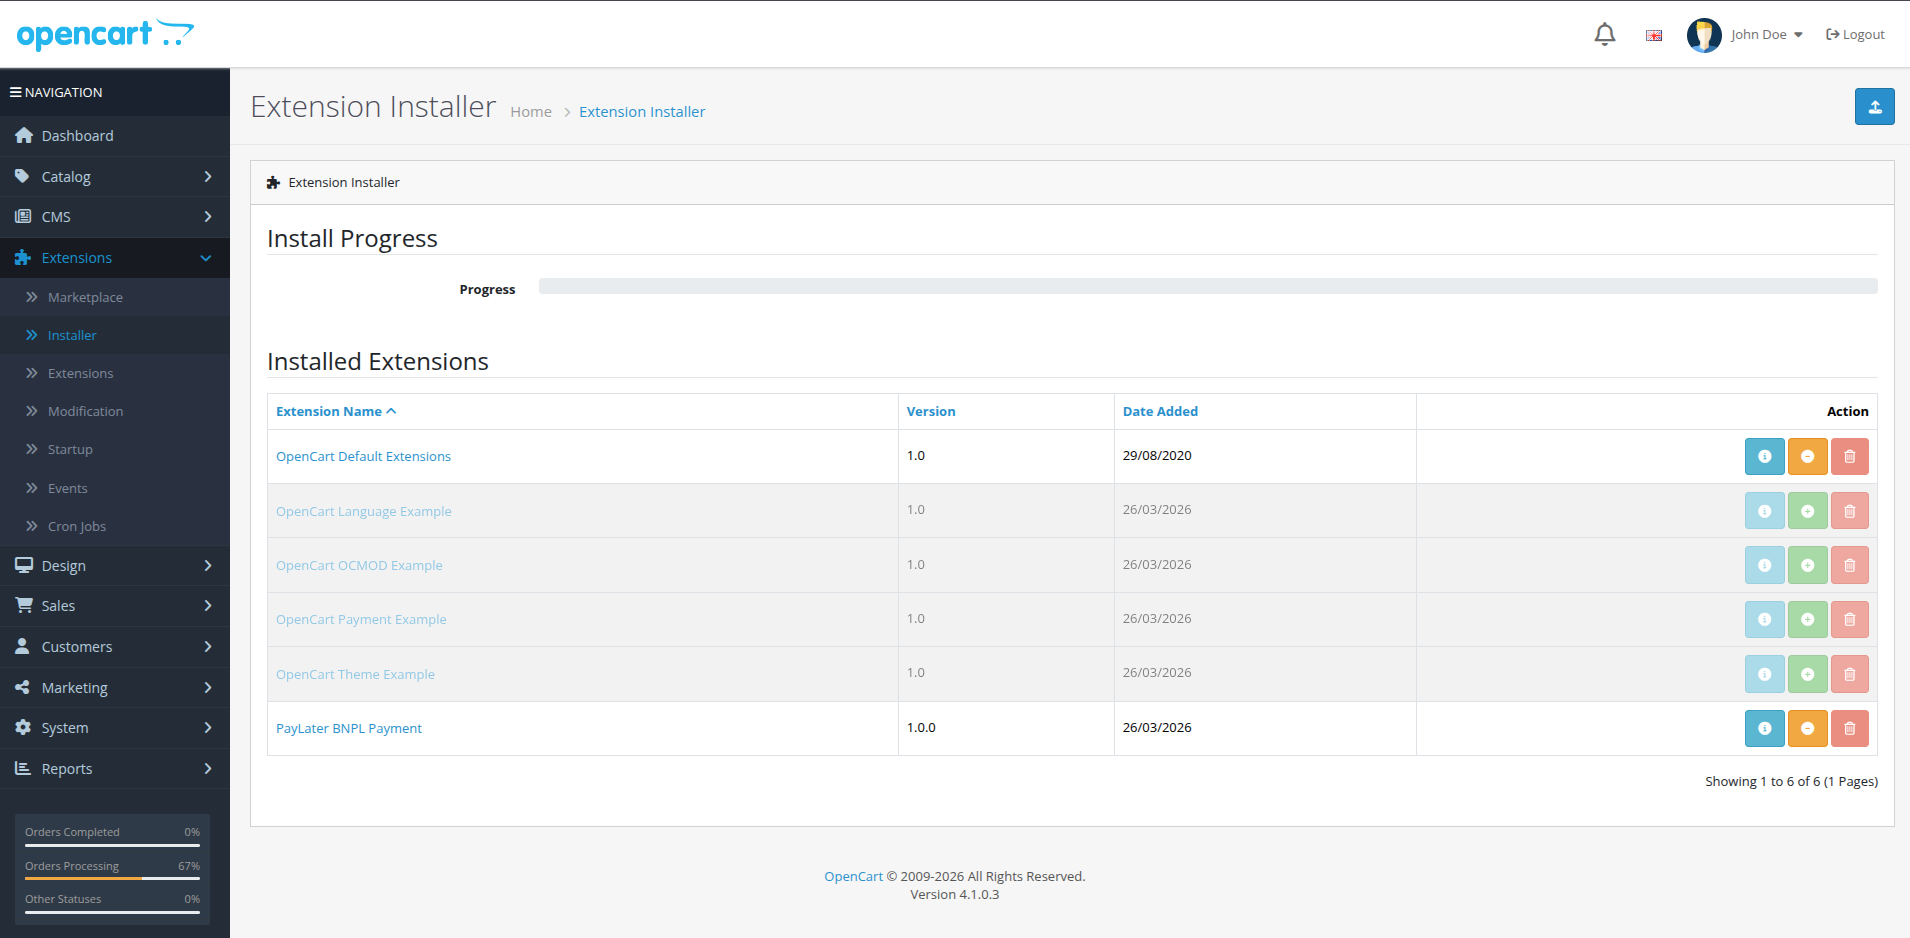Screen dimensions: 1910x938
Task: Delete OpenCart Language Example
Action: tap(1850, 511)
